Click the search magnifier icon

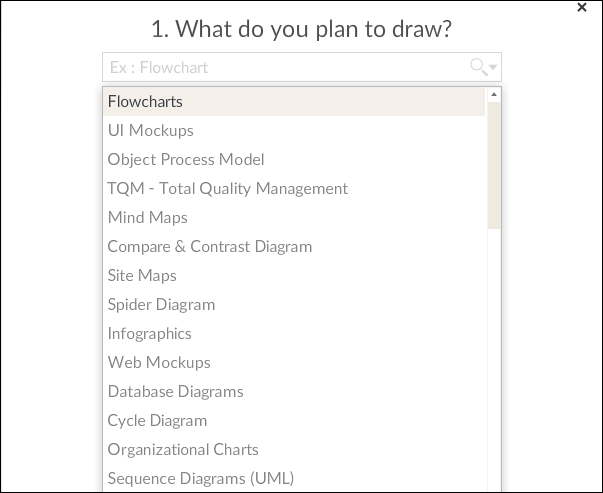tap(478, 67)
